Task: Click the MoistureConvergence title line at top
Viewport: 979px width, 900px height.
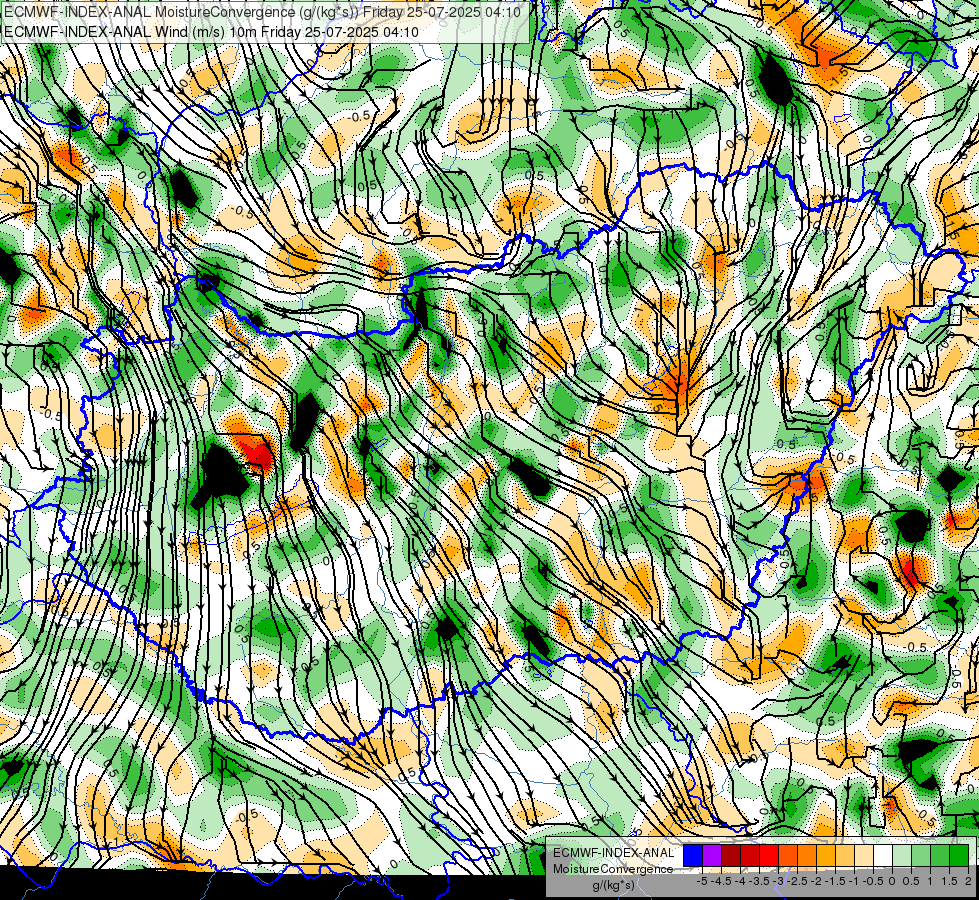Action: [262, 12]
